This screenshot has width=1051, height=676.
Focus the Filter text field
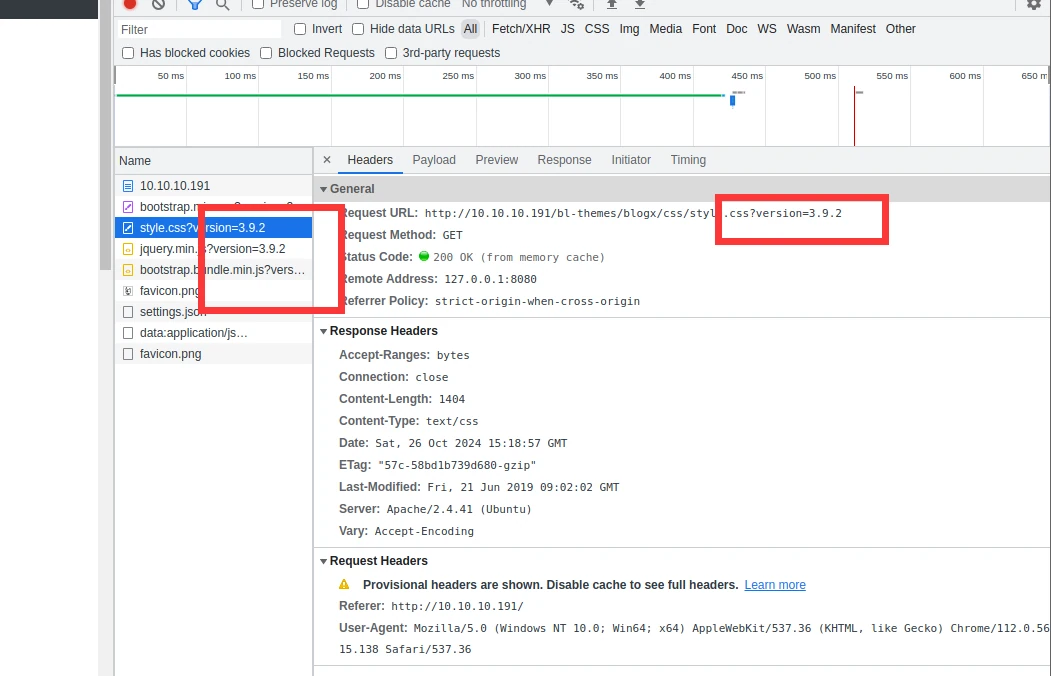click(x=198, y=29)
